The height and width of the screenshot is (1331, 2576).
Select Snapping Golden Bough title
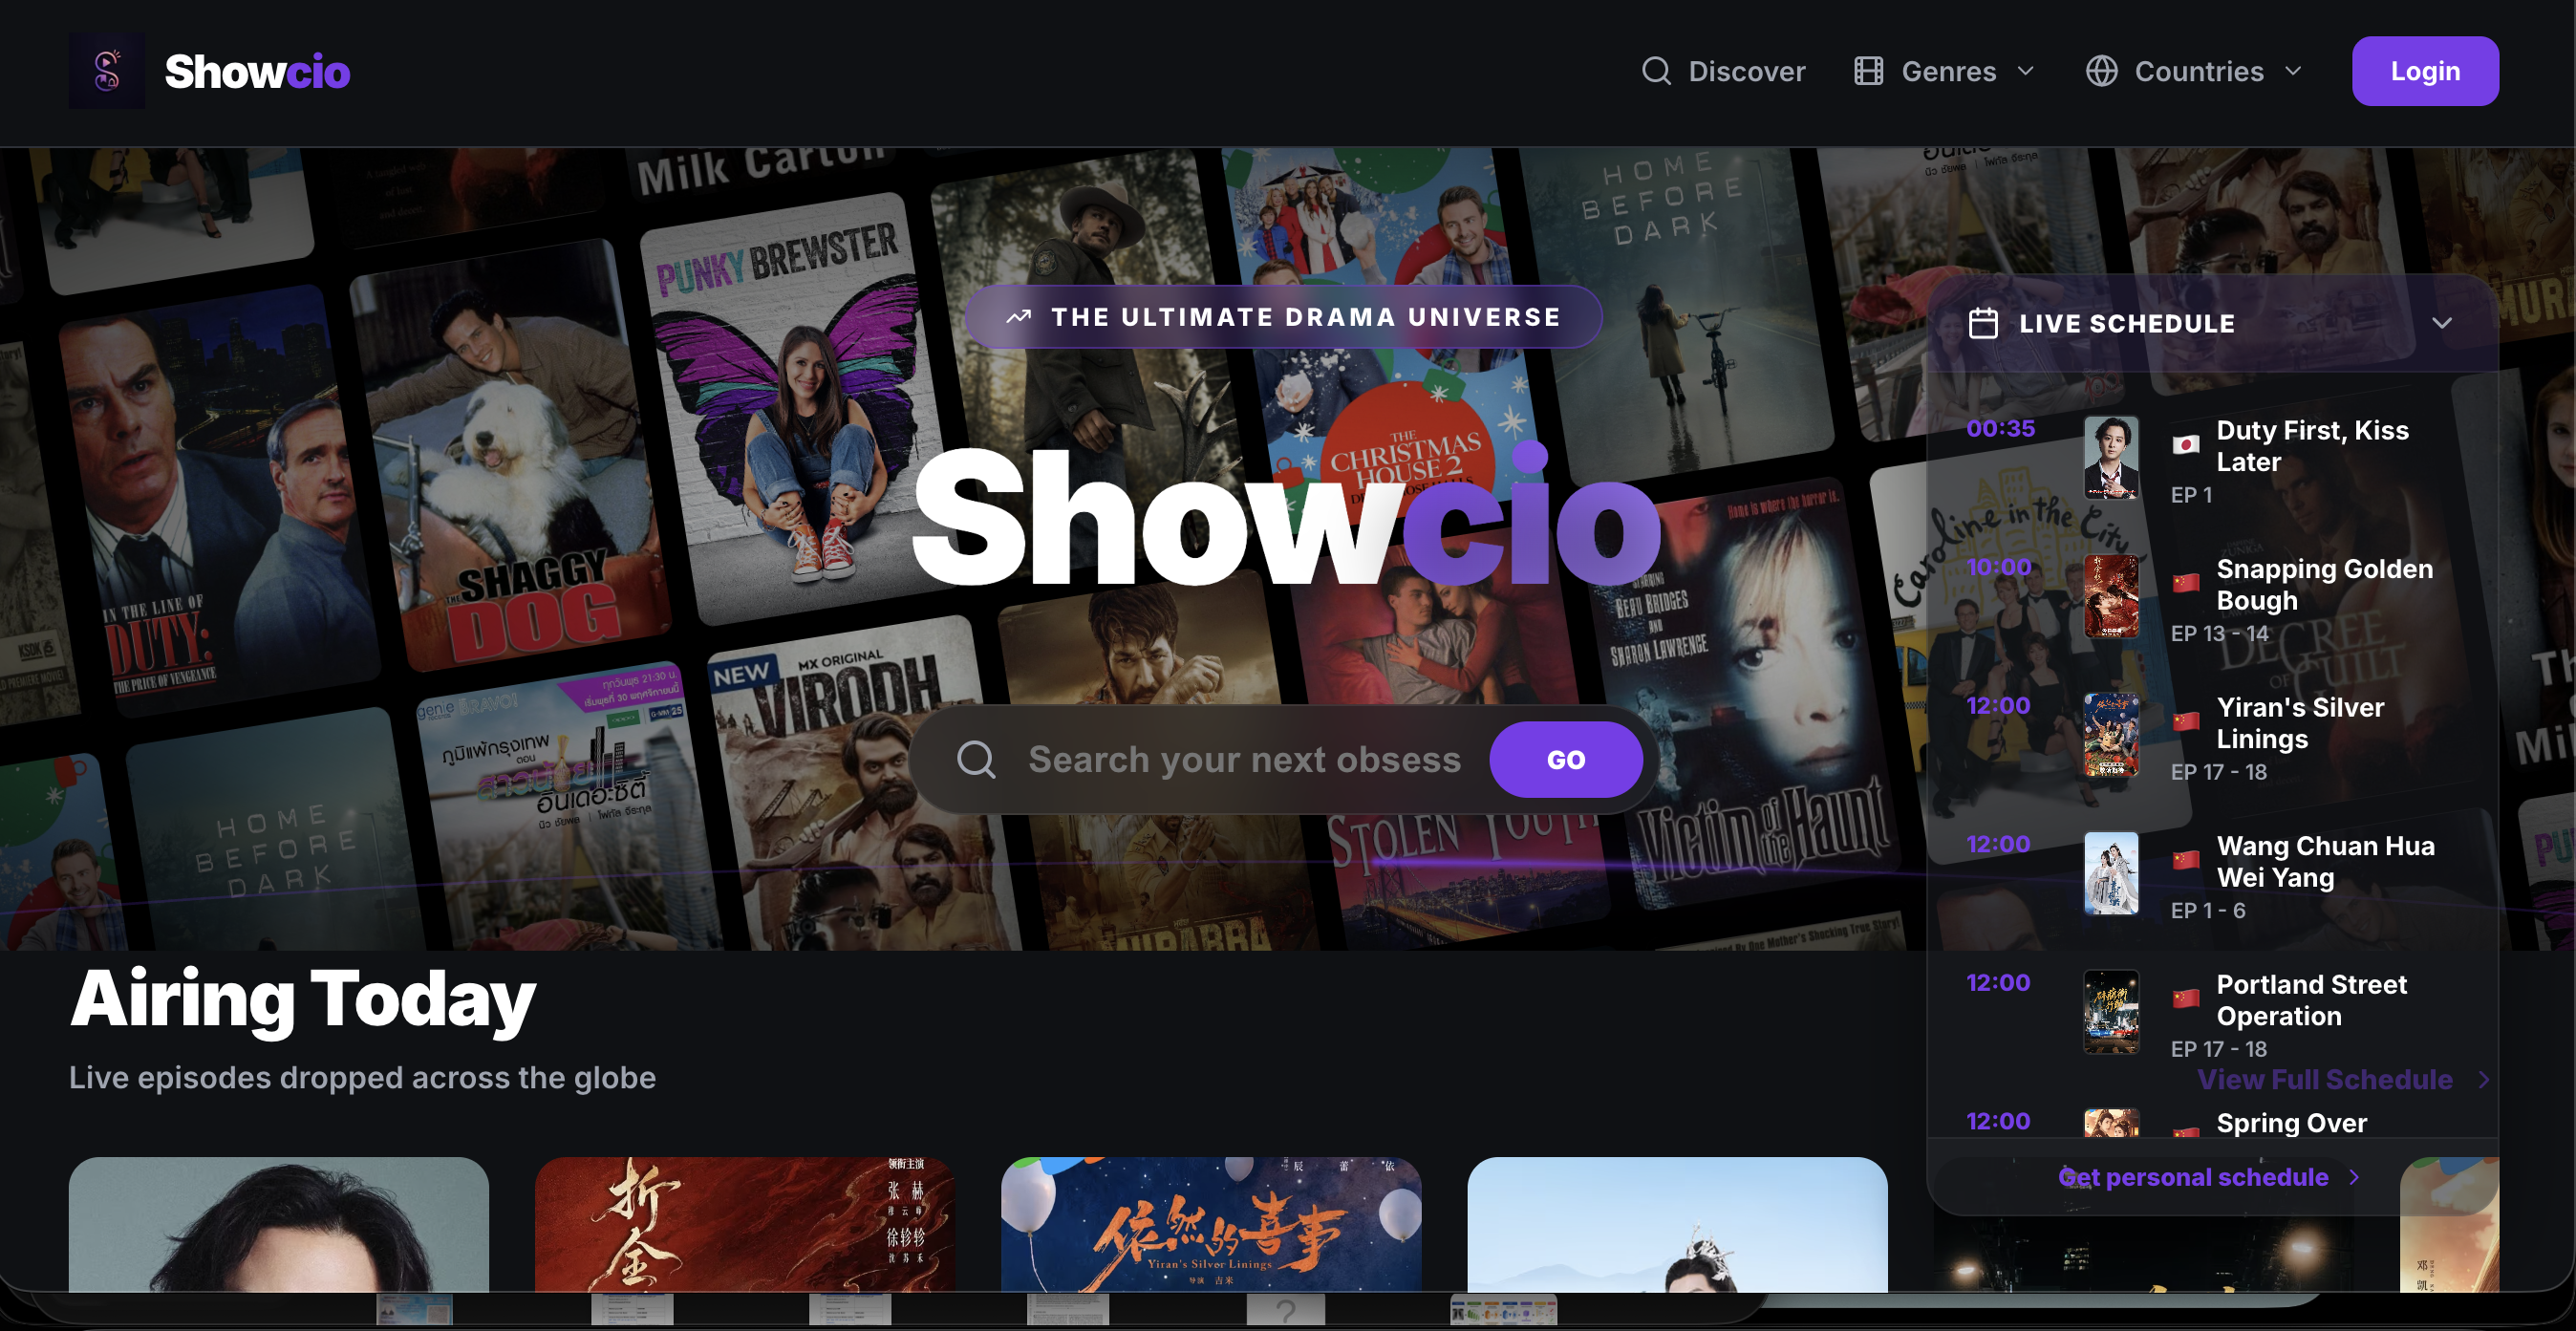pos(2324,584)
